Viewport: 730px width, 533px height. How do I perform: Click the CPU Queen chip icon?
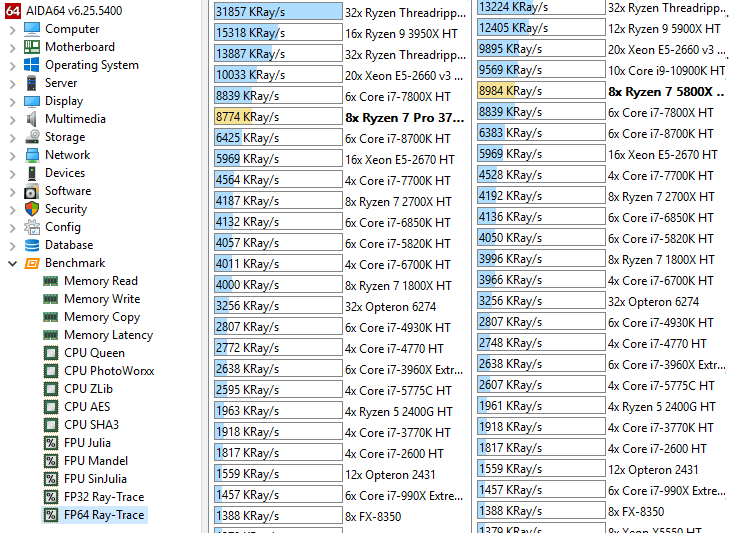(x=51, y=353)
